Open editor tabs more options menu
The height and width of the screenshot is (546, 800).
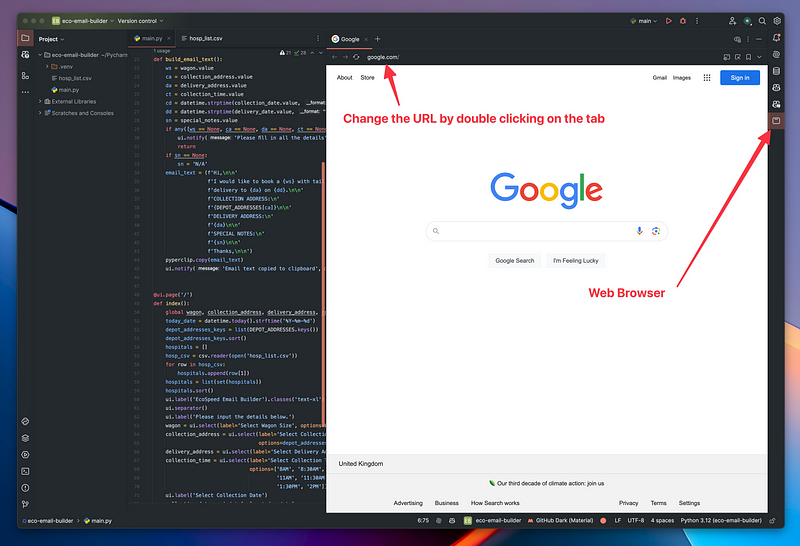(317, 38)
